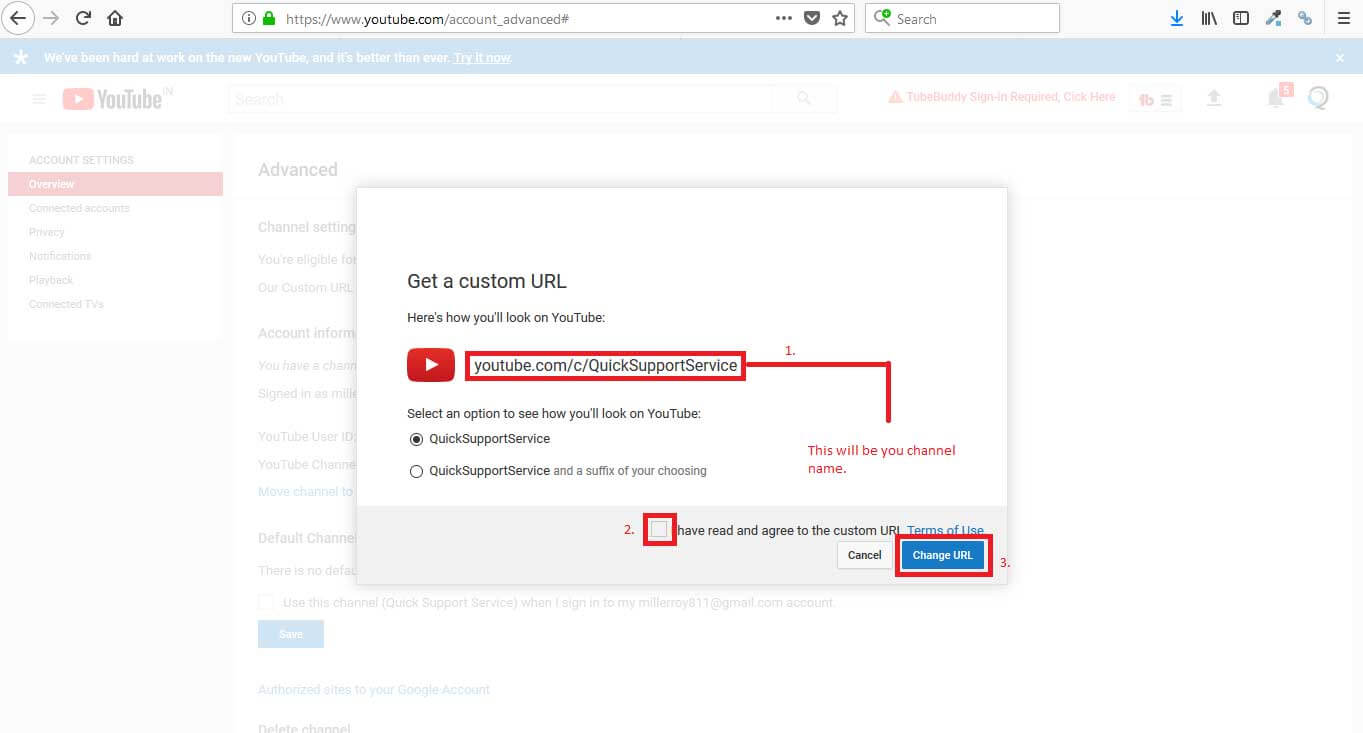
Task: Open the page actions ellipsis menu
Action: (784, 17)
